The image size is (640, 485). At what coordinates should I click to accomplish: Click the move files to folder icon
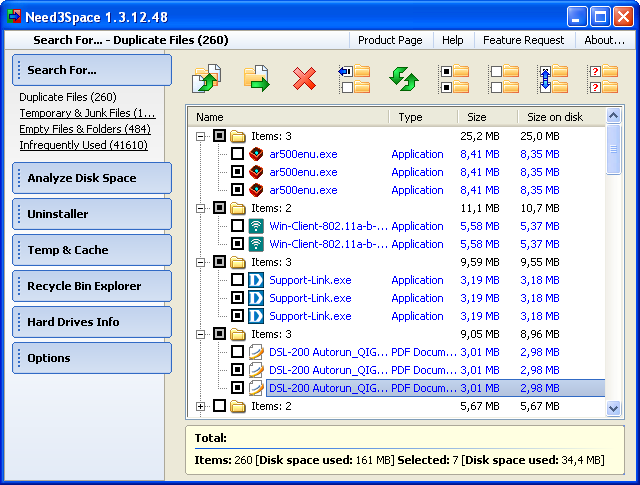pyautogui.click(x=256, y=78)
